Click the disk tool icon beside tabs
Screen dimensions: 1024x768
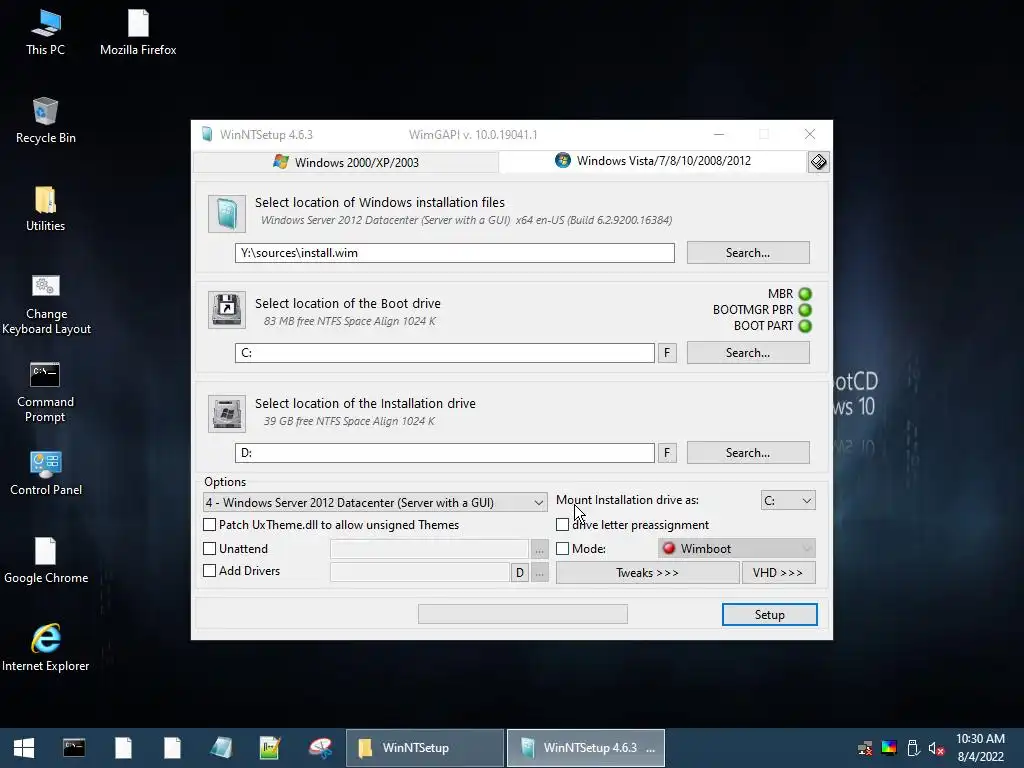(818, 162)
